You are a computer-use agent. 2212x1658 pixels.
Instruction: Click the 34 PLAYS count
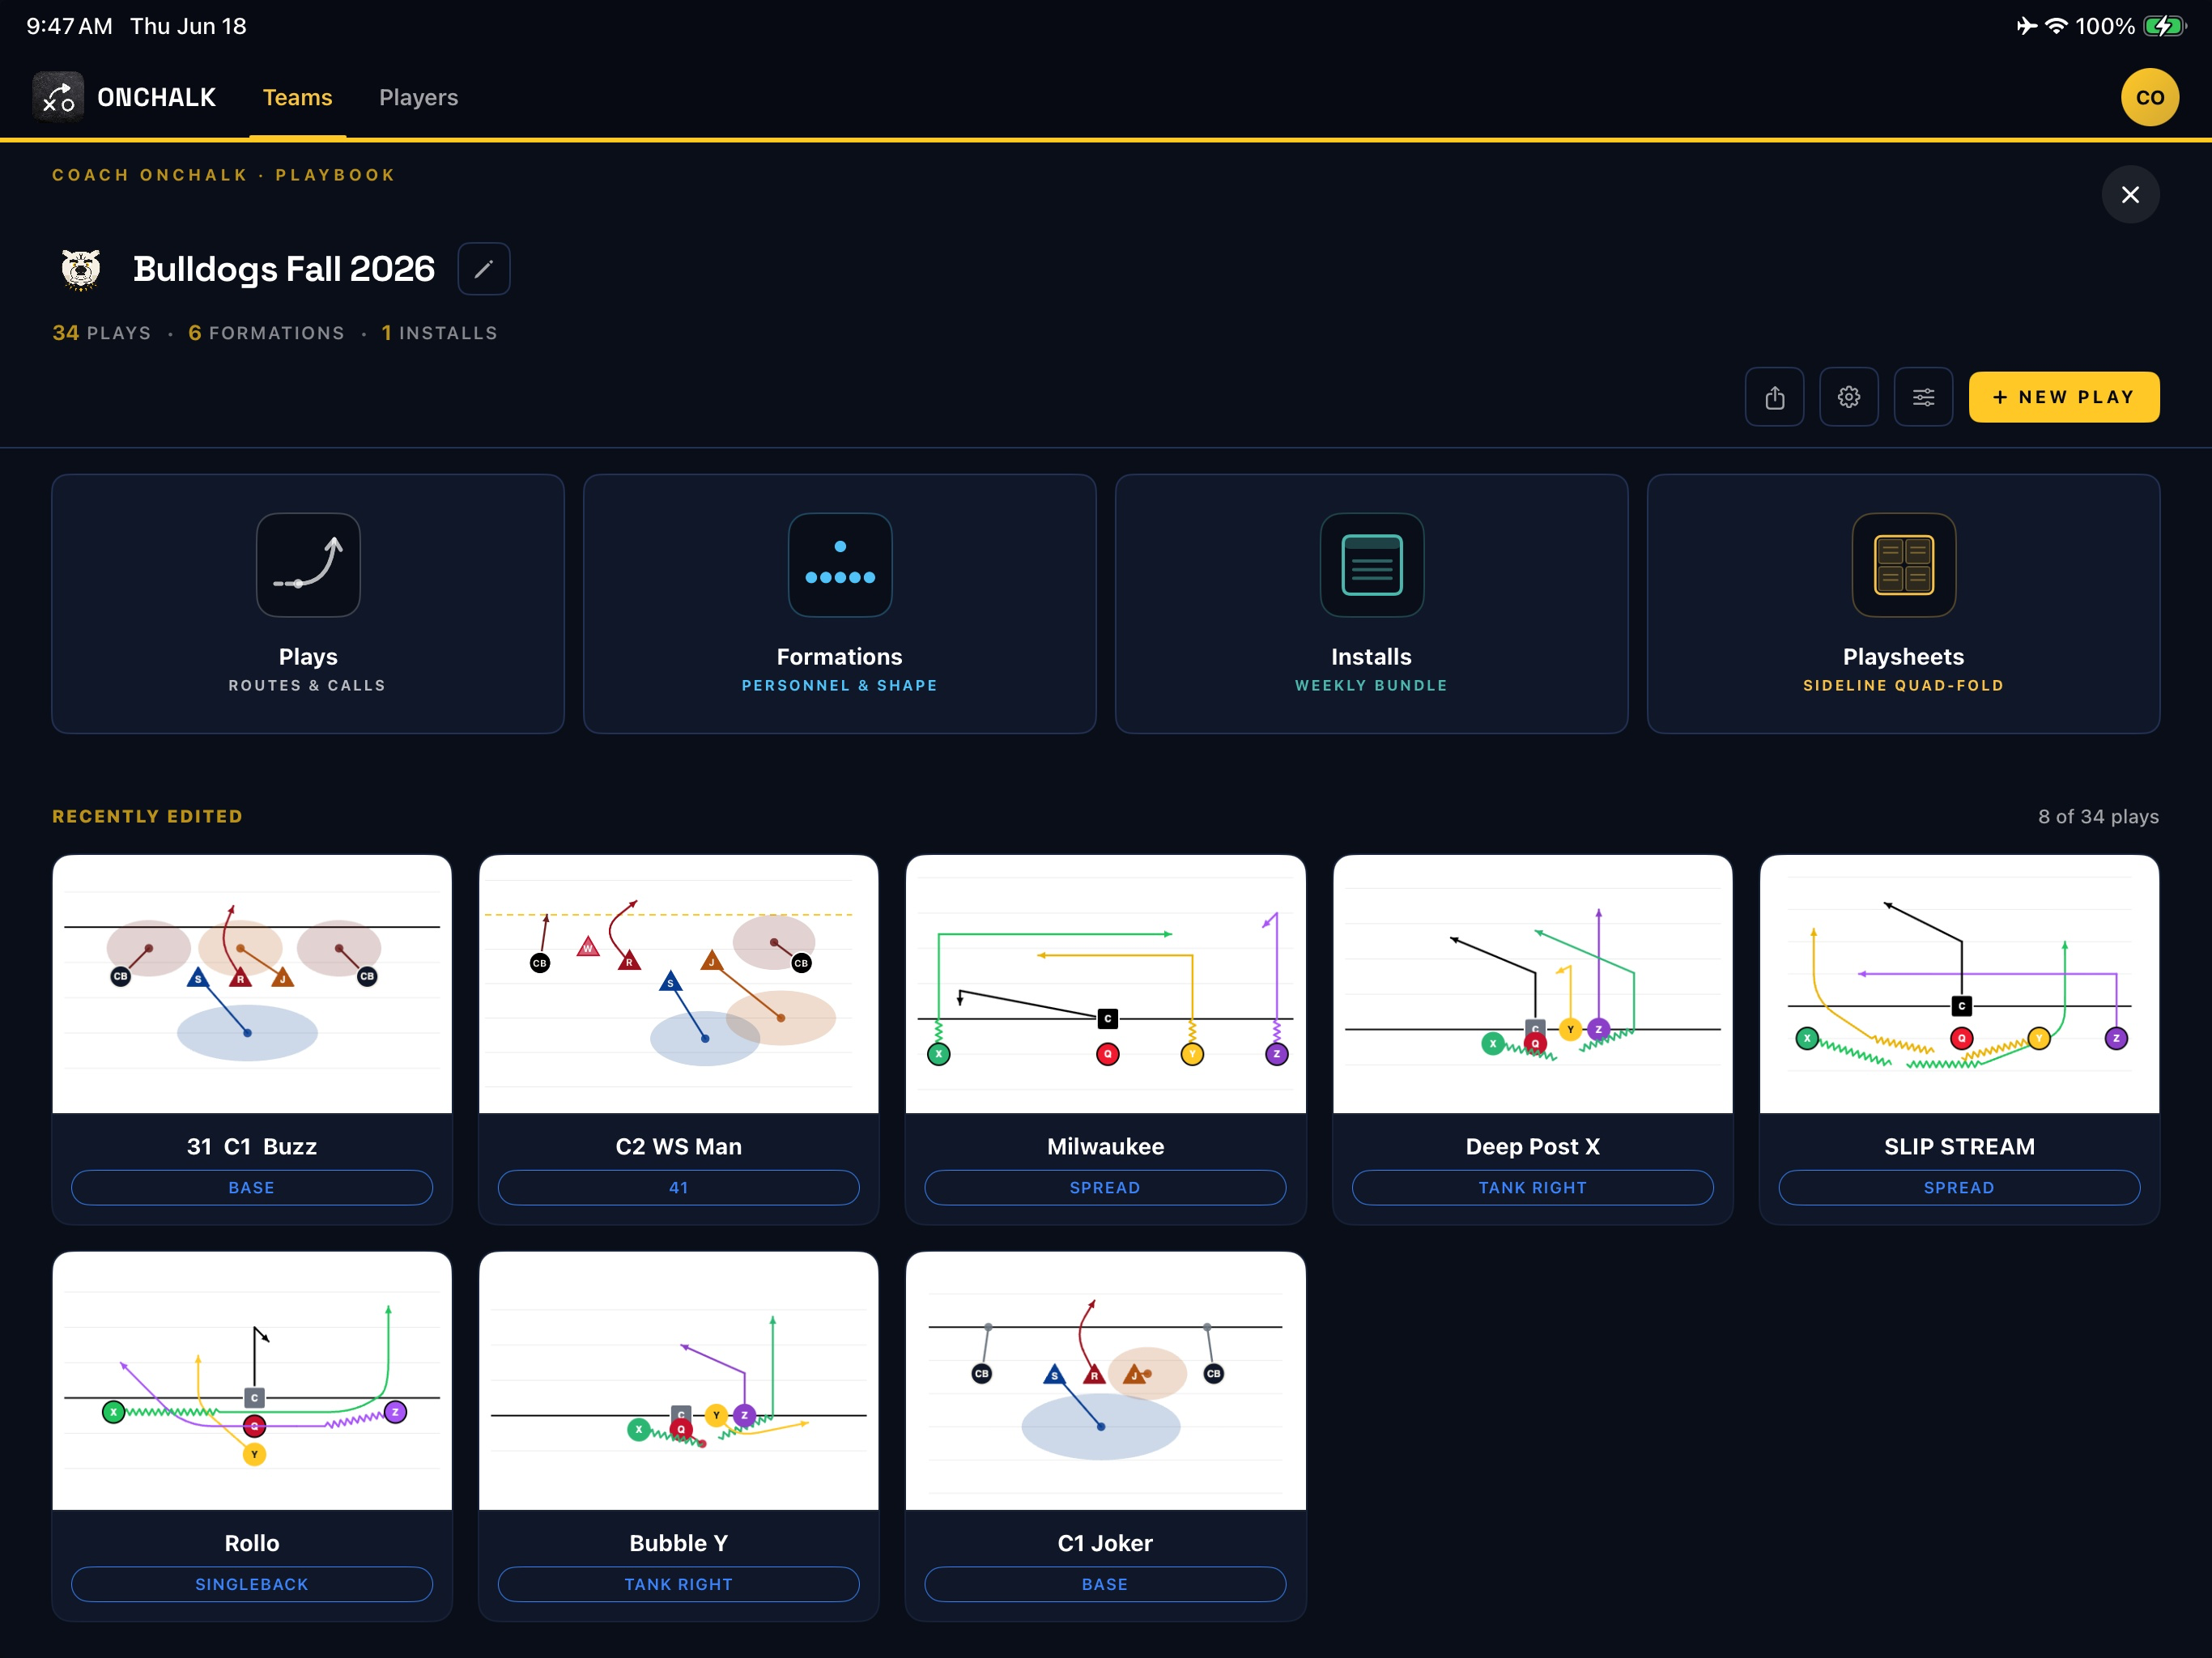point(101,333)
